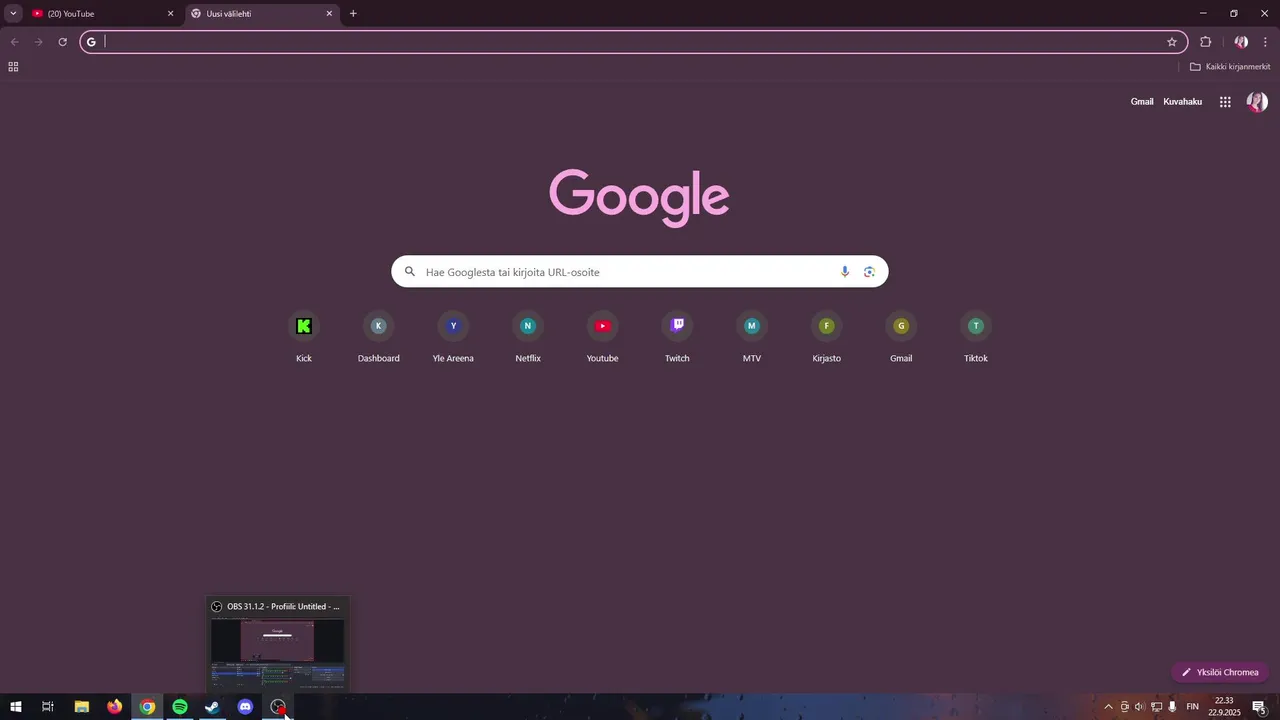Open Spotify from the taskbar
This screenshot has width=1280, height=720.
pyautogui.click(x=180, y=707)
